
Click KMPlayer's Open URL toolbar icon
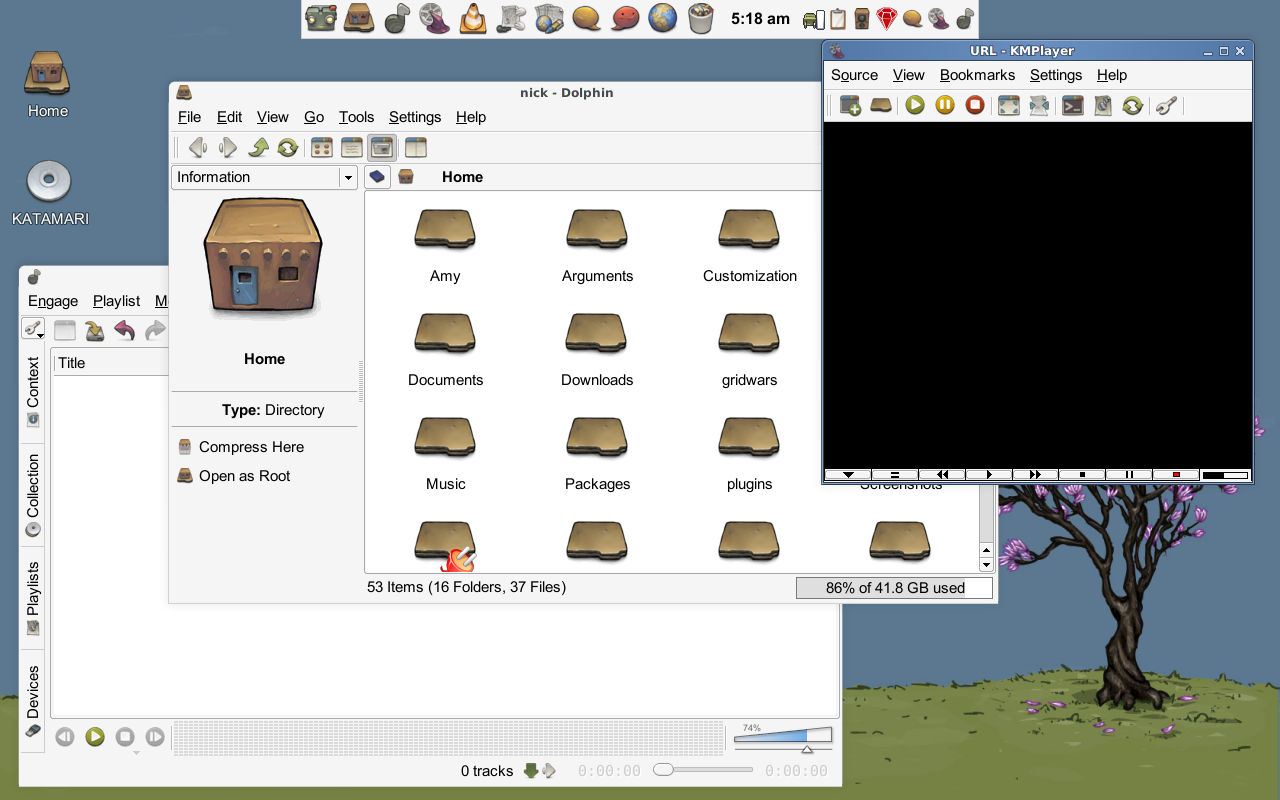(851, 105)
